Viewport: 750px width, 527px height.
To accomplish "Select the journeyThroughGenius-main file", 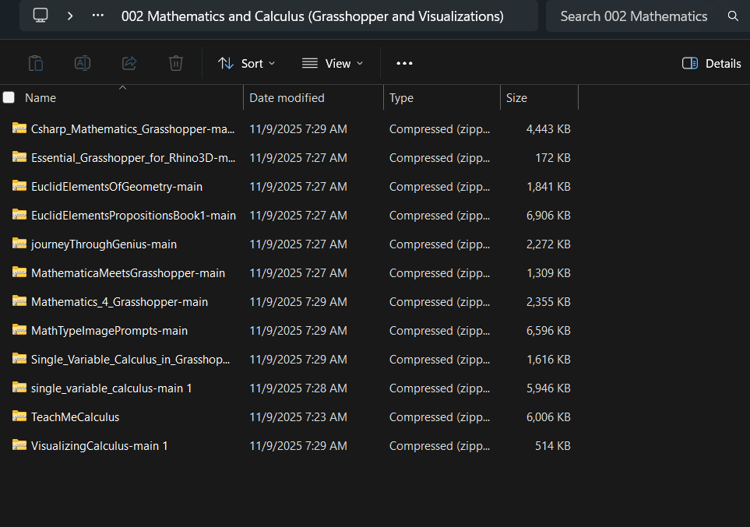I will coord(103,244).
